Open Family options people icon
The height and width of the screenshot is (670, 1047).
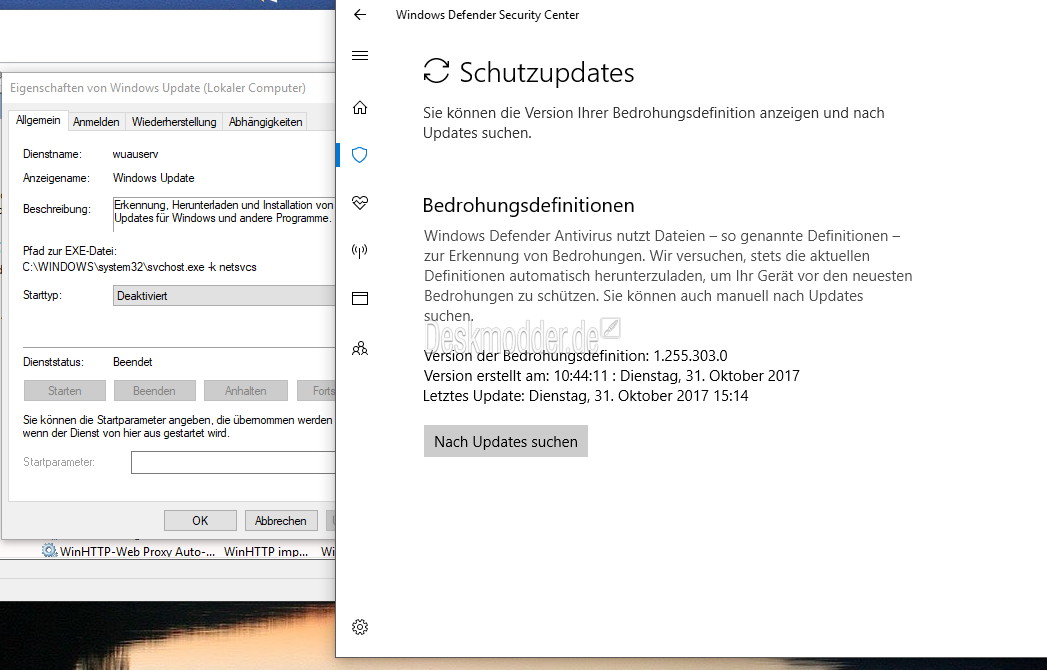point(360,348)
